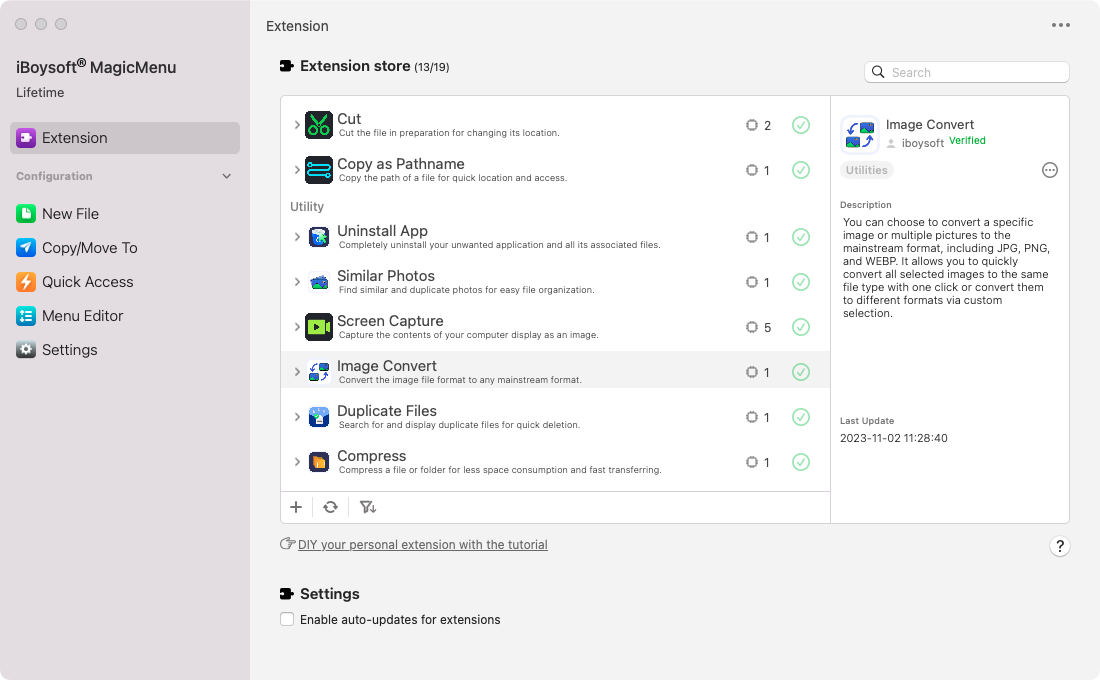Screen dimensions: 1100x680
Task: Click the Compress extension icon
Action: click(319, 462)
